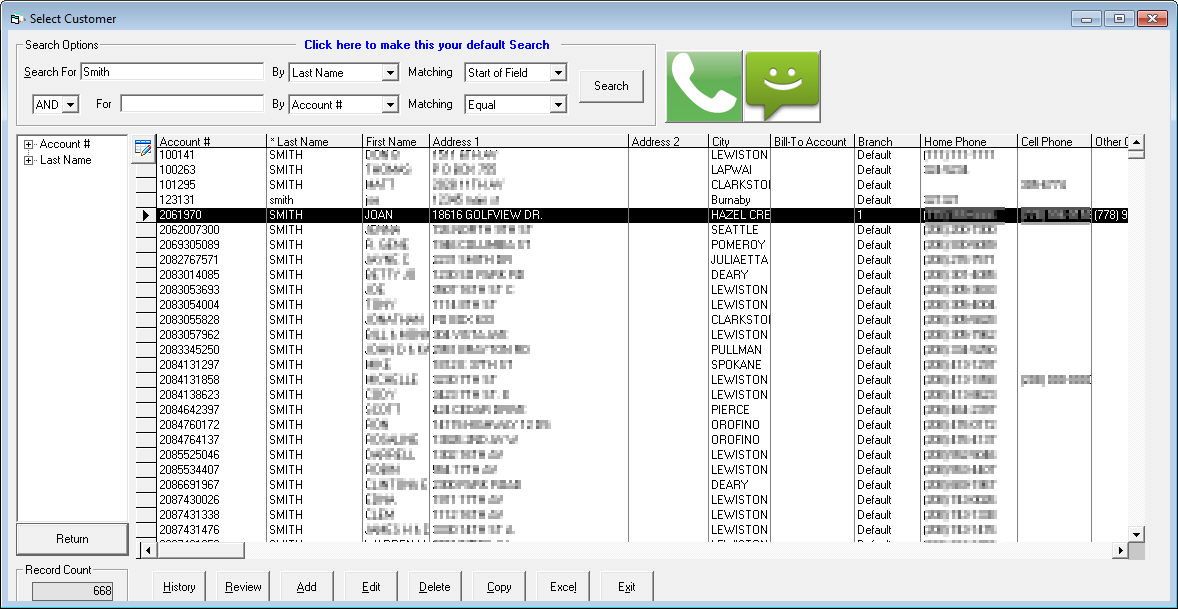Open the Equal matching dropdown
The width and height of the screenshot is (1178, 609).
(x=557, y=104)
